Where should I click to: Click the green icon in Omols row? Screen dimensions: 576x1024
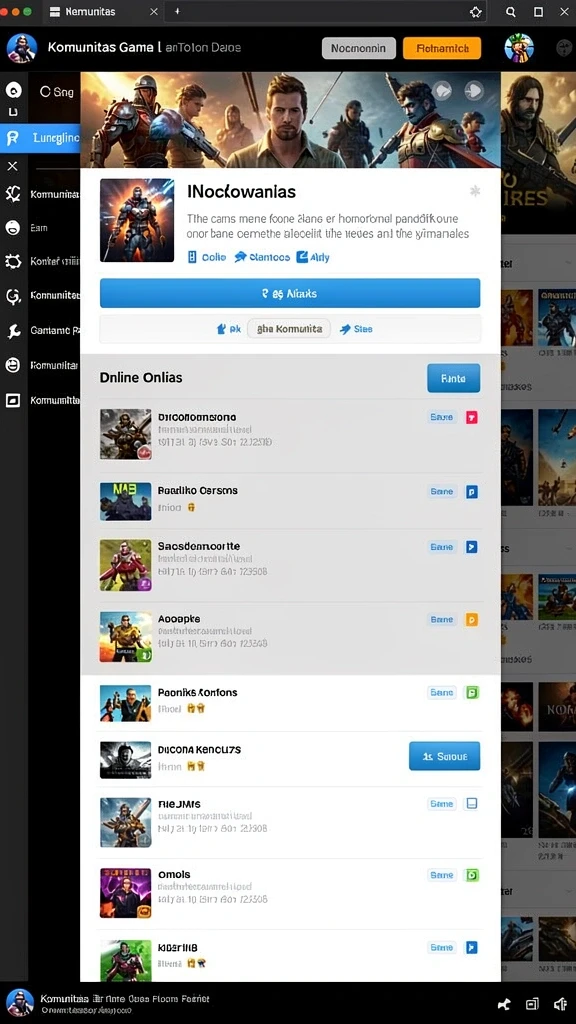tap(472, 875)
